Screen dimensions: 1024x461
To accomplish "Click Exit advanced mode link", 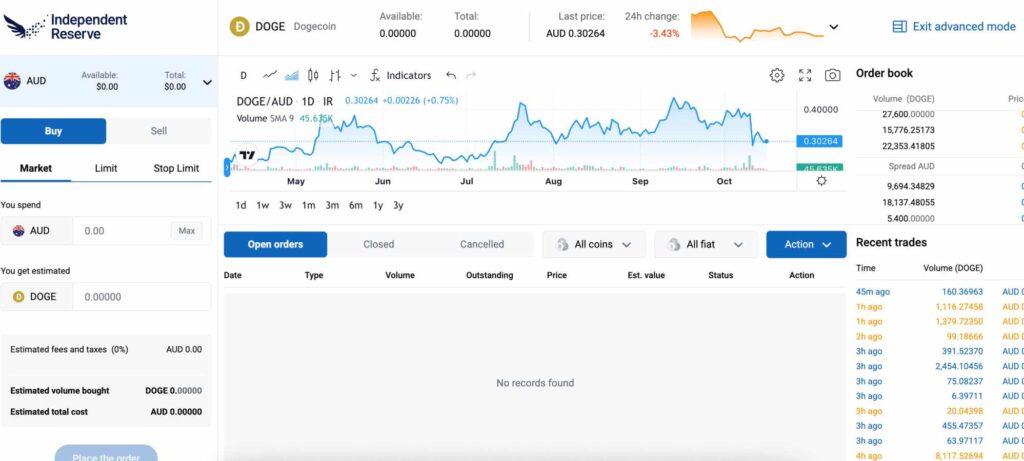I will click(x=954, y=27).
